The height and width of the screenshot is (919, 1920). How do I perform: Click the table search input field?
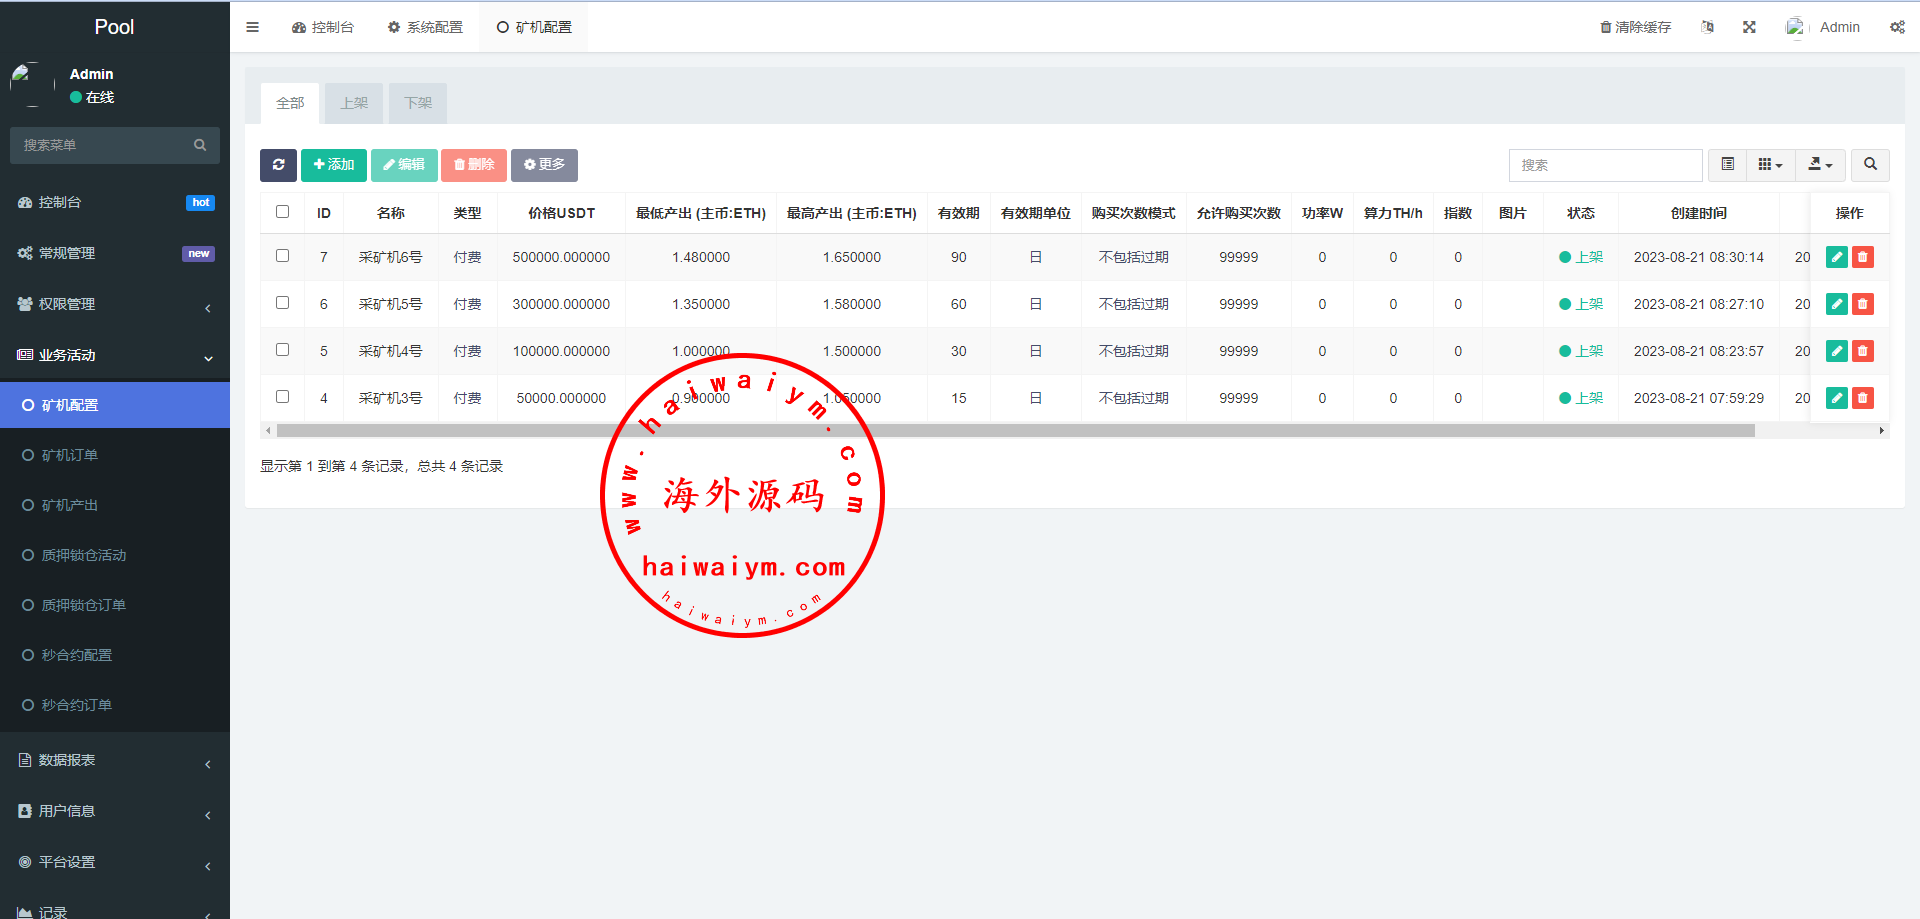(1605, 165)
